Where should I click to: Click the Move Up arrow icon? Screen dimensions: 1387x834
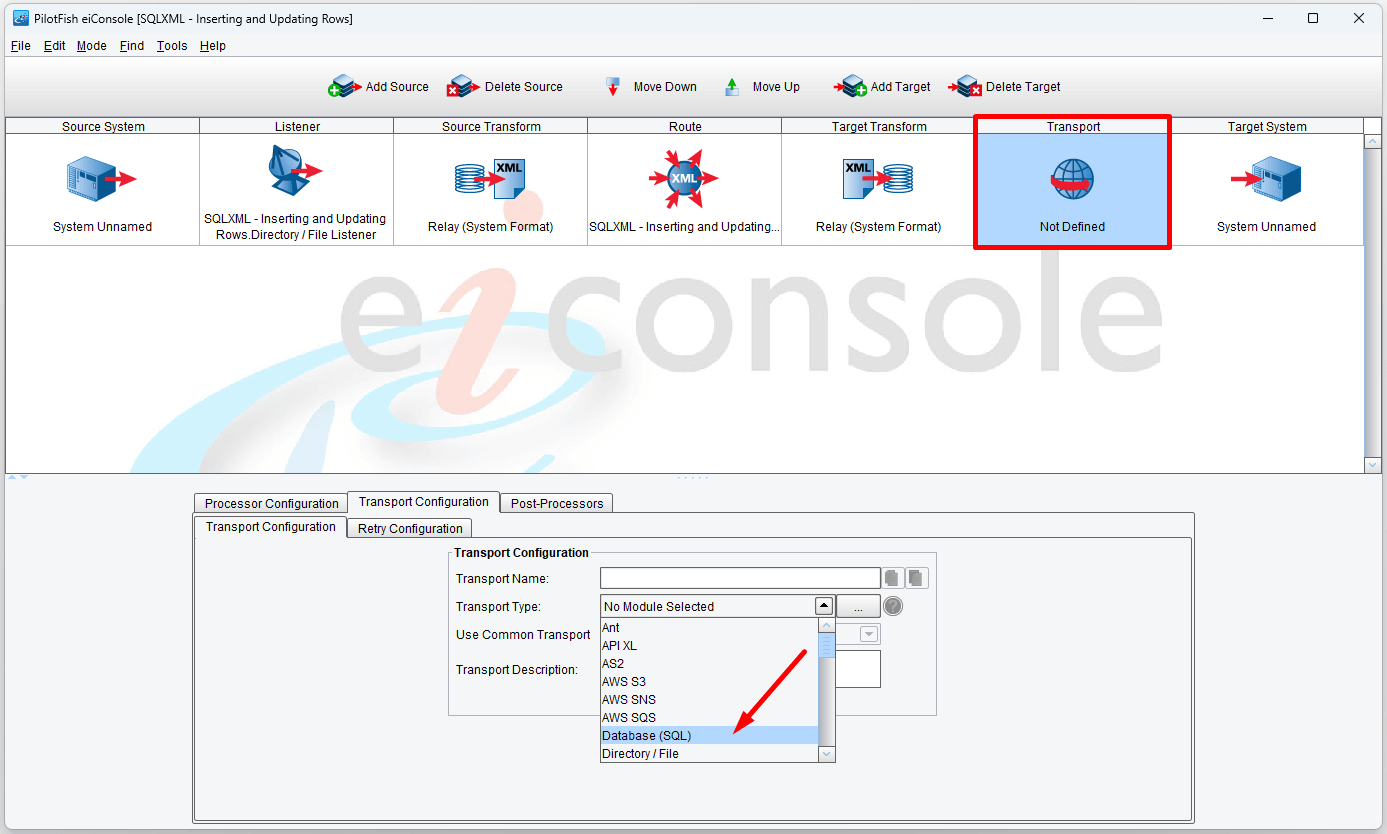(732, 87)
